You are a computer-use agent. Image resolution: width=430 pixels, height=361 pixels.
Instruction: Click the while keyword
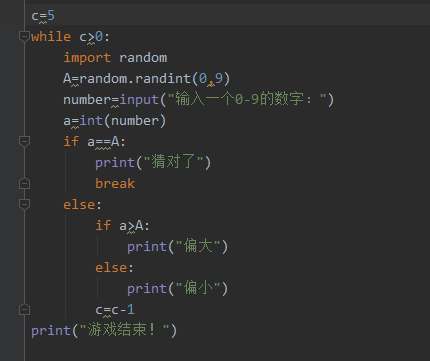(x=51, y=37)
